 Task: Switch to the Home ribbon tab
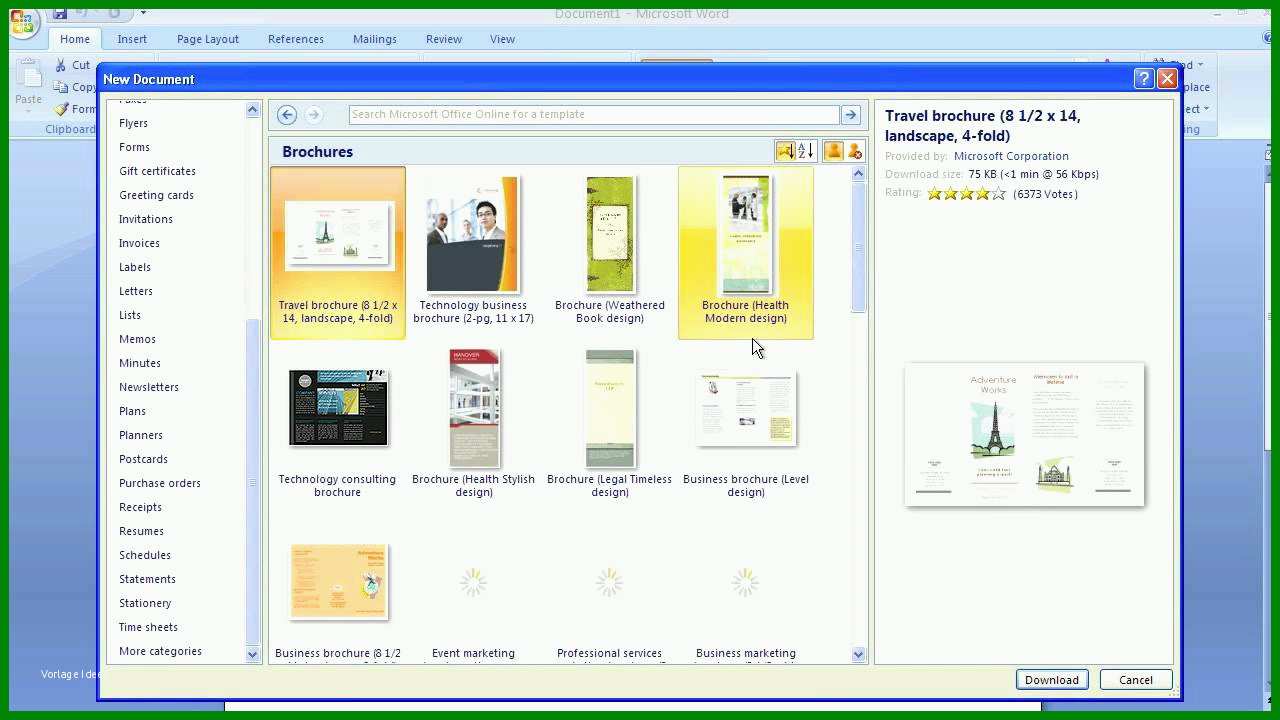coord(75,39)
